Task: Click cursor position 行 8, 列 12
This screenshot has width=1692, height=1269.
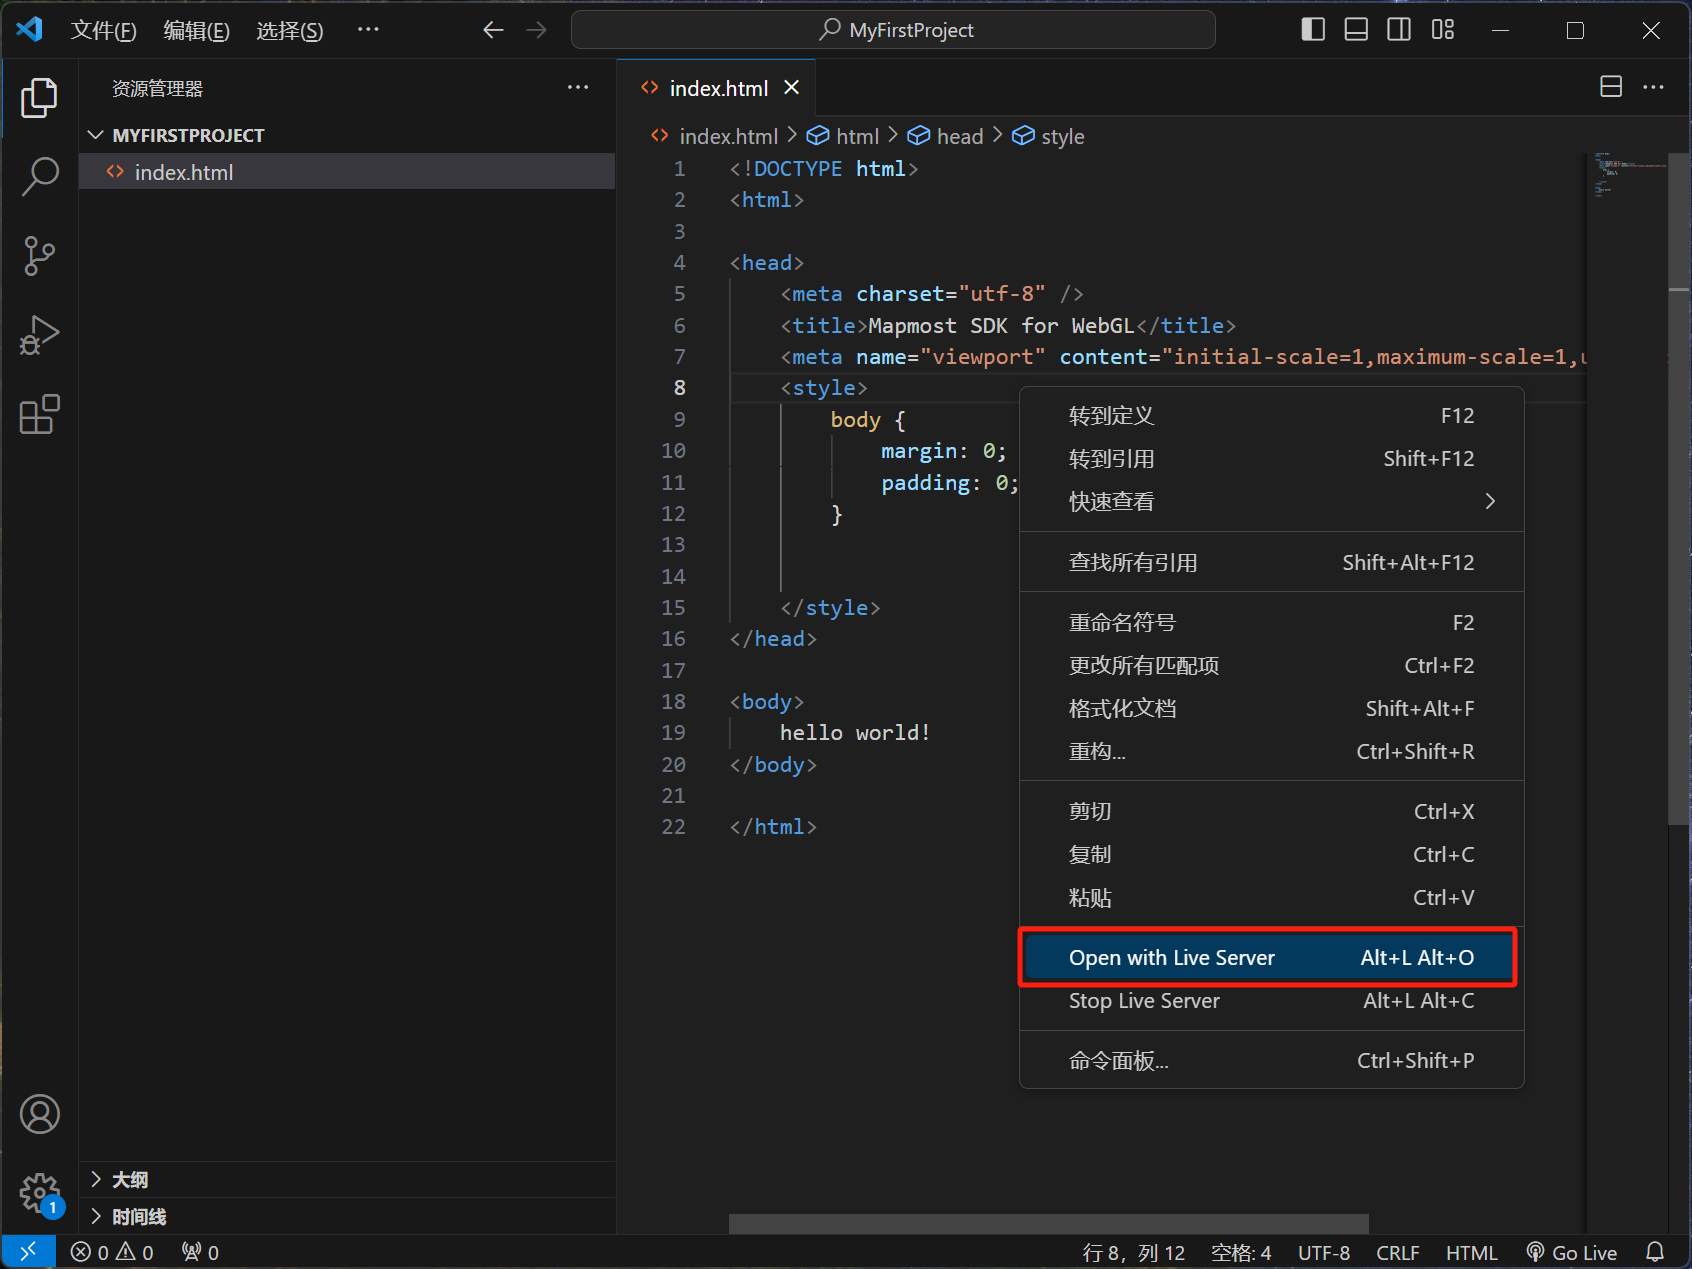Action: point(1133,1252)
